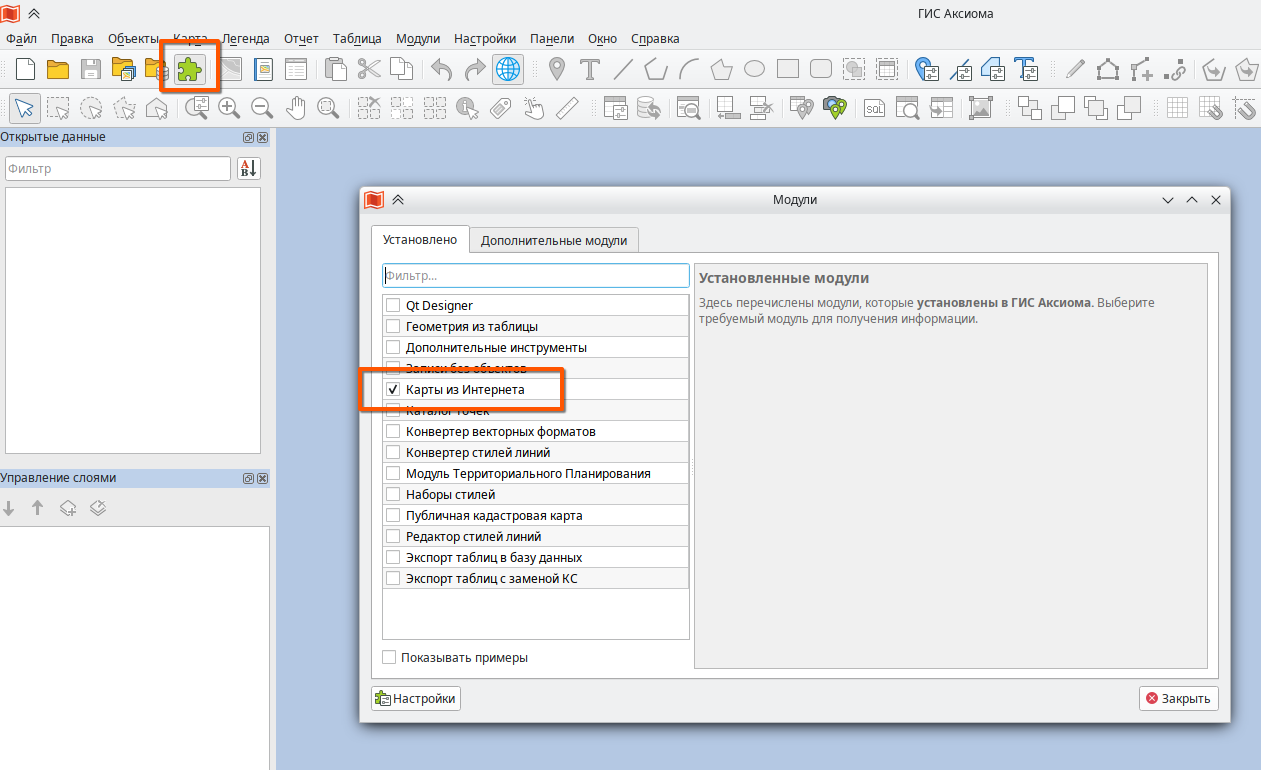This screenshot has height=770, width=1261.
Task: Focus the modules Фильтр search field
Action: pos(536,275)
